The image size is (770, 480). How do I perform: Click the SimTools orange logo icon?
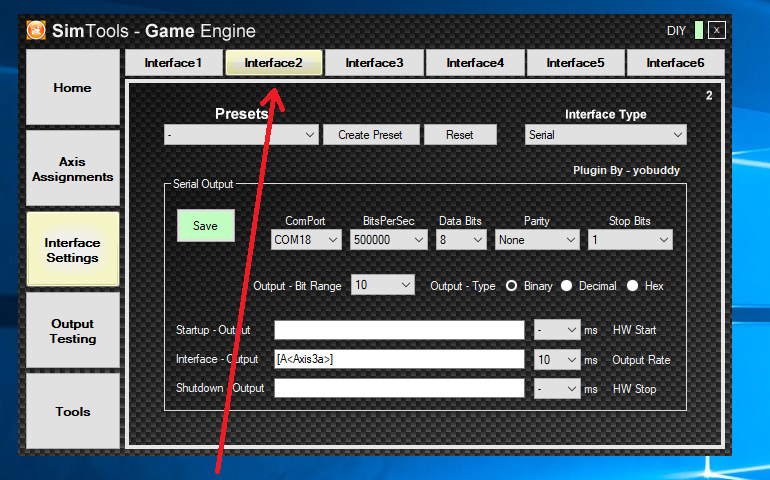(36, 30)
